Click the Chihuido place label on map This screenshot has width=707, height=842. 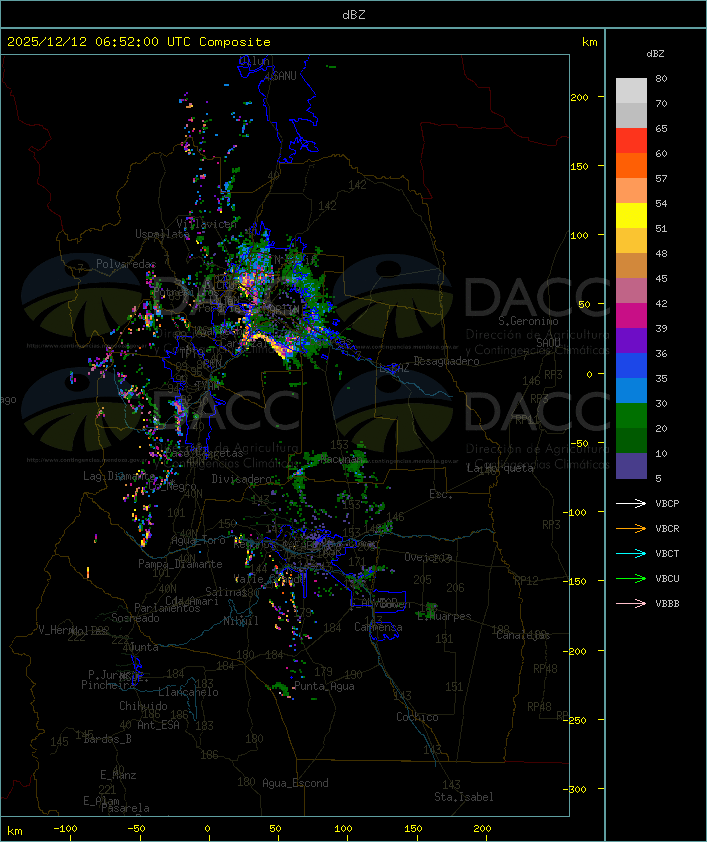[143, 706]
